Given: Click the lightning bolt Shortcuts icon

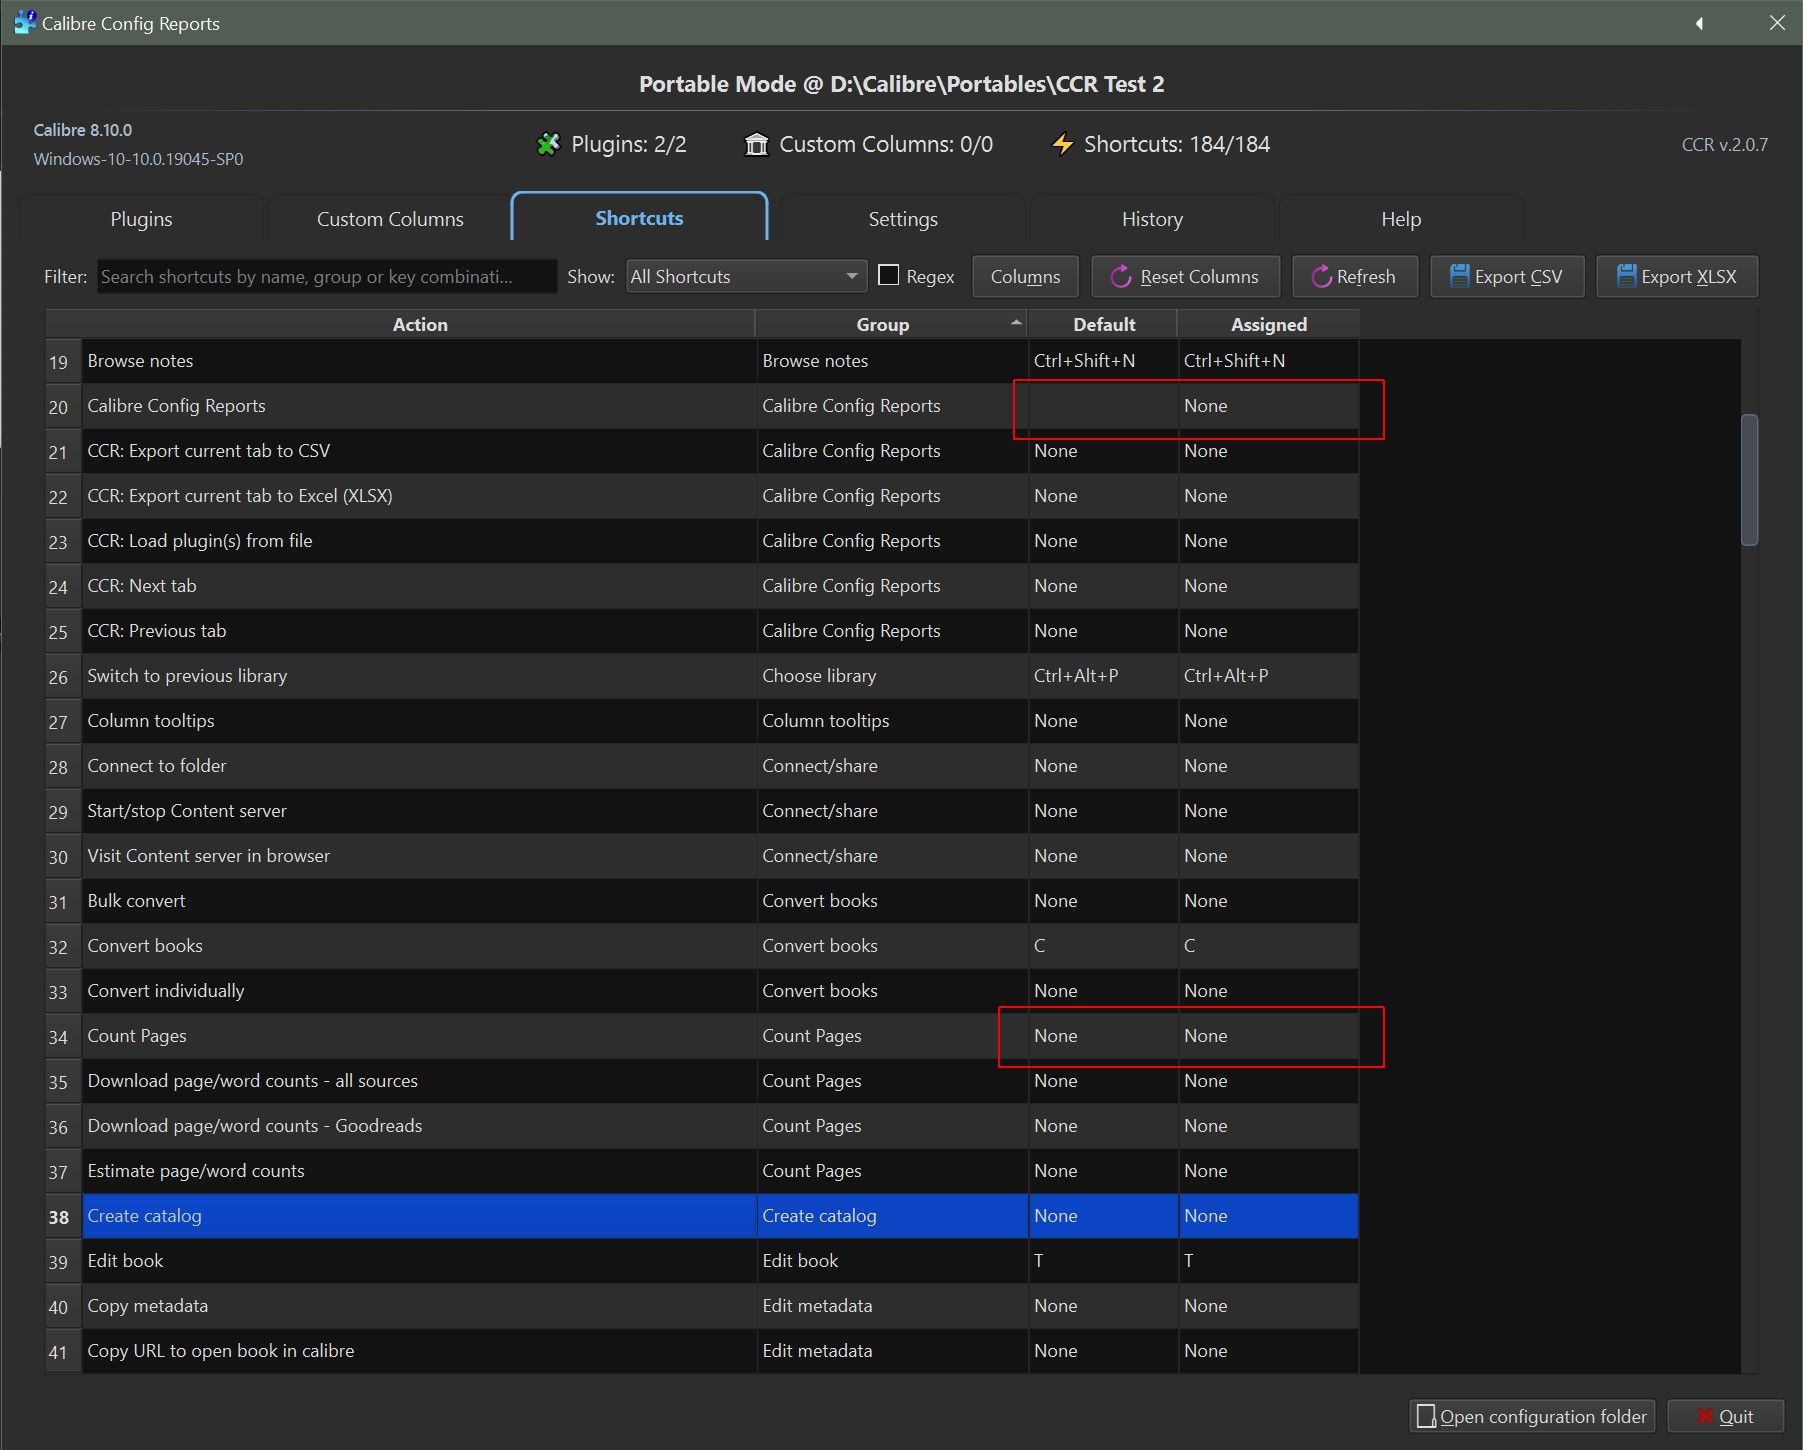Looking at the screenshot, I should (1062, 144).
